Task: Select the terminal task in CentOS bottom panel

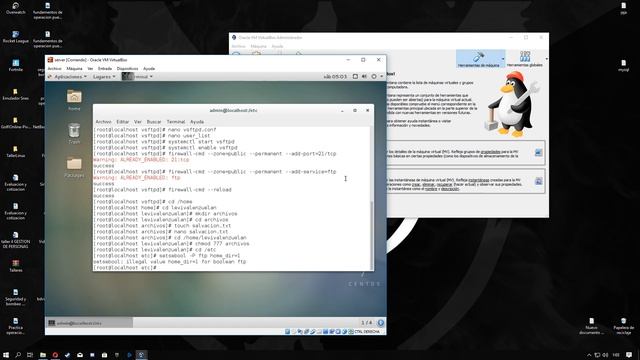Action: coord(89,323)
